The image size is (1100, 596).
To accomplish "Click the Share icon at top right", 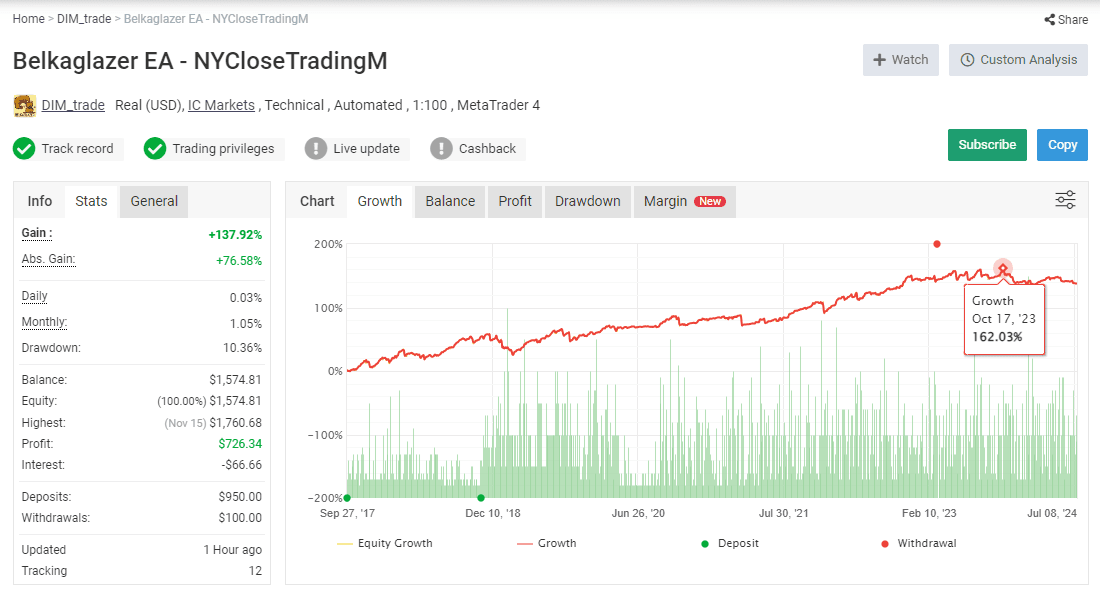I will pyautogui.click(x=1049, y=20).
